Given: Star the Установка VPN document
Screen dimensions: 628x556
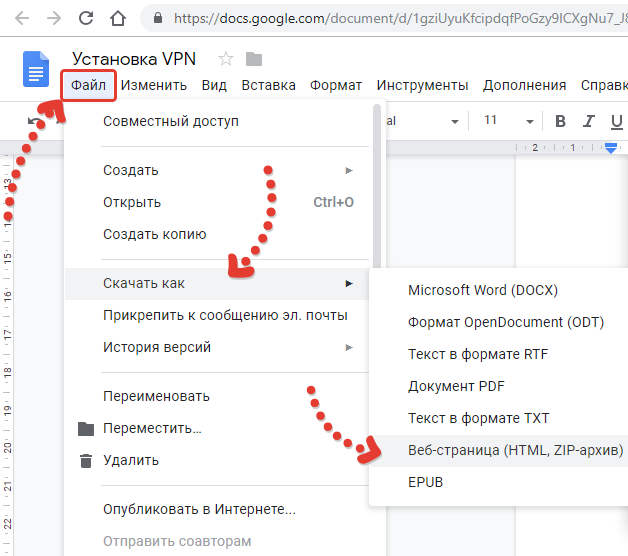Looking at the screenshot, I should pos(226,59).
